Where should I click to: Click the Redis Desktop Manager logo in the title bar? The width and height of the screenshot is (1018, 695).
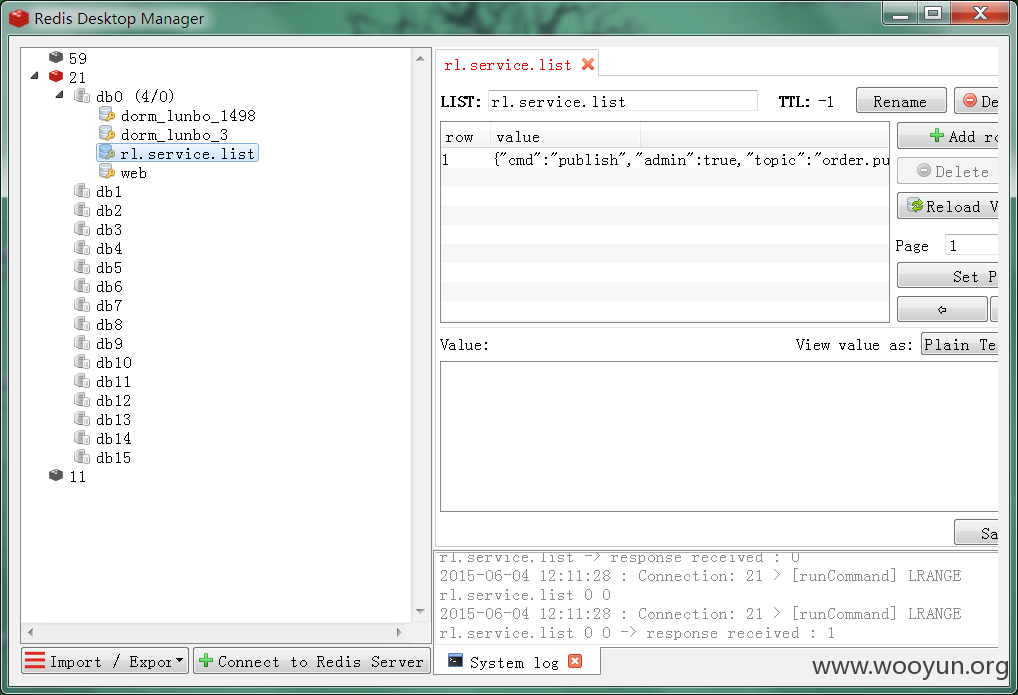click(x=19, y=18)
